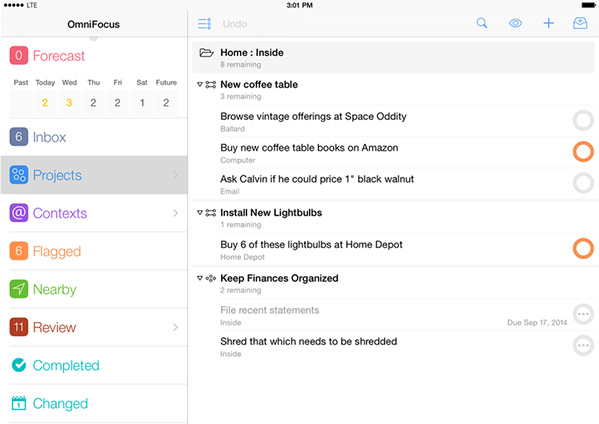Check off Ask Calvin black walnut task
Screen dimensions: 599x424
coord(583,183)
